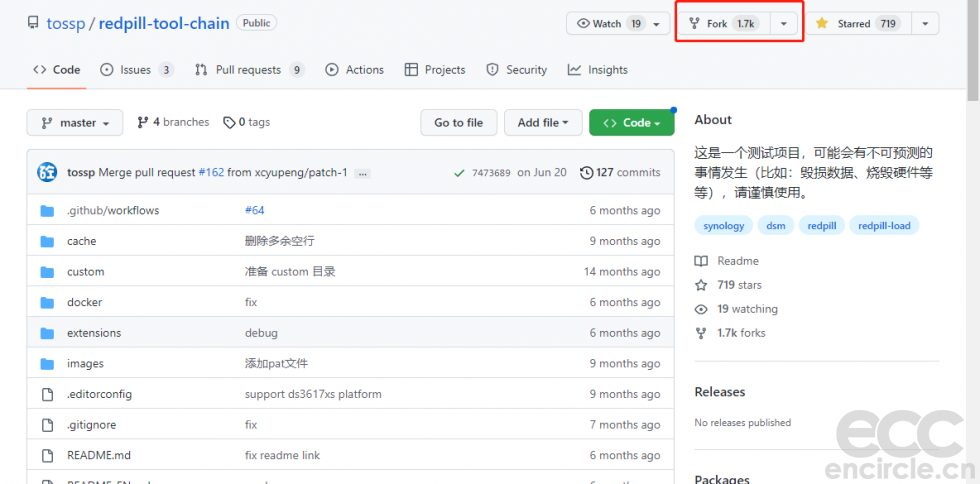Viewport: 980px width, 484px height.
Task: Open the Pull requests tab
Action: [x=249, y=70]
